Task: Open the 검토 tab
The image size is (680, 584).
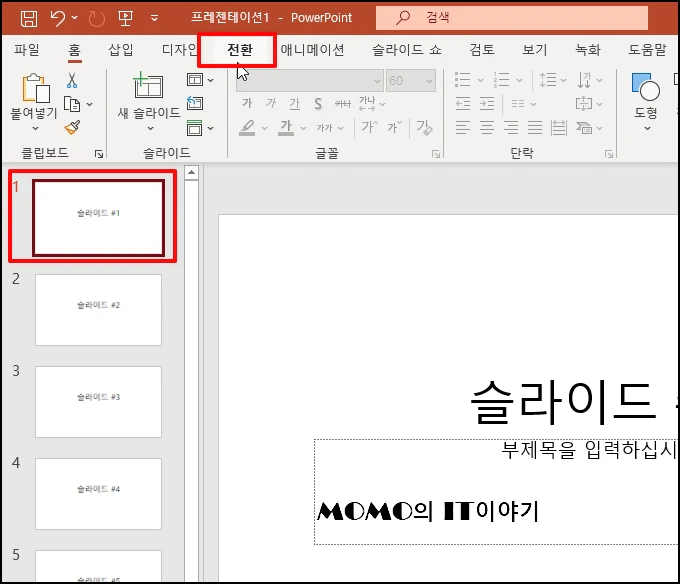Action: point(482,50)
